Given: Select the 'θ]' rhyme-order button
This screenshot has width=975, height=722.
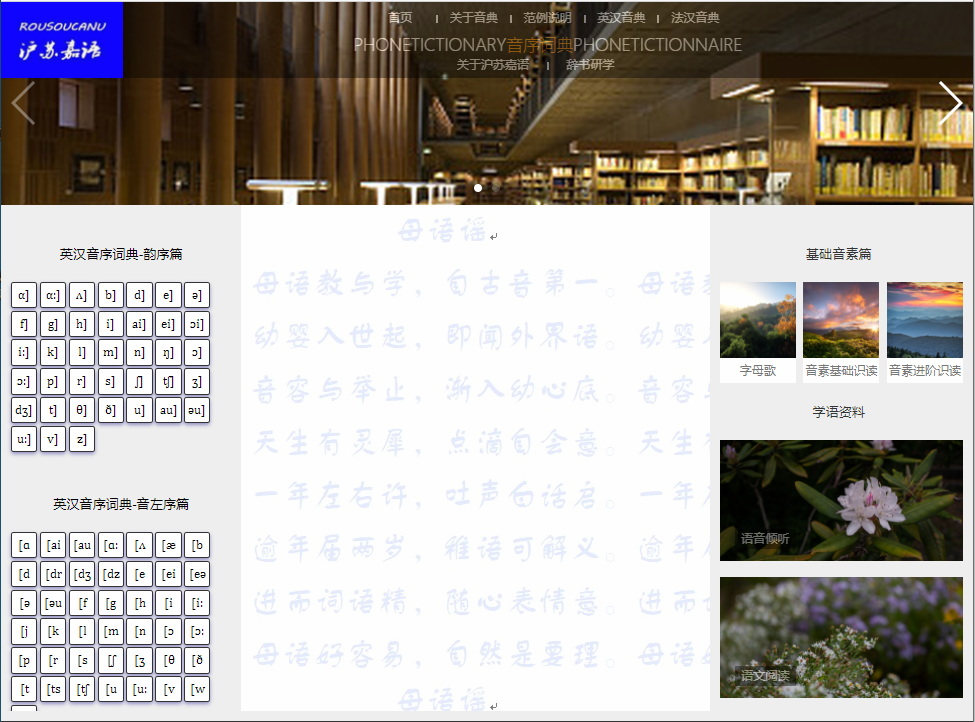Looking at the screenshot, I should [81, 410].
